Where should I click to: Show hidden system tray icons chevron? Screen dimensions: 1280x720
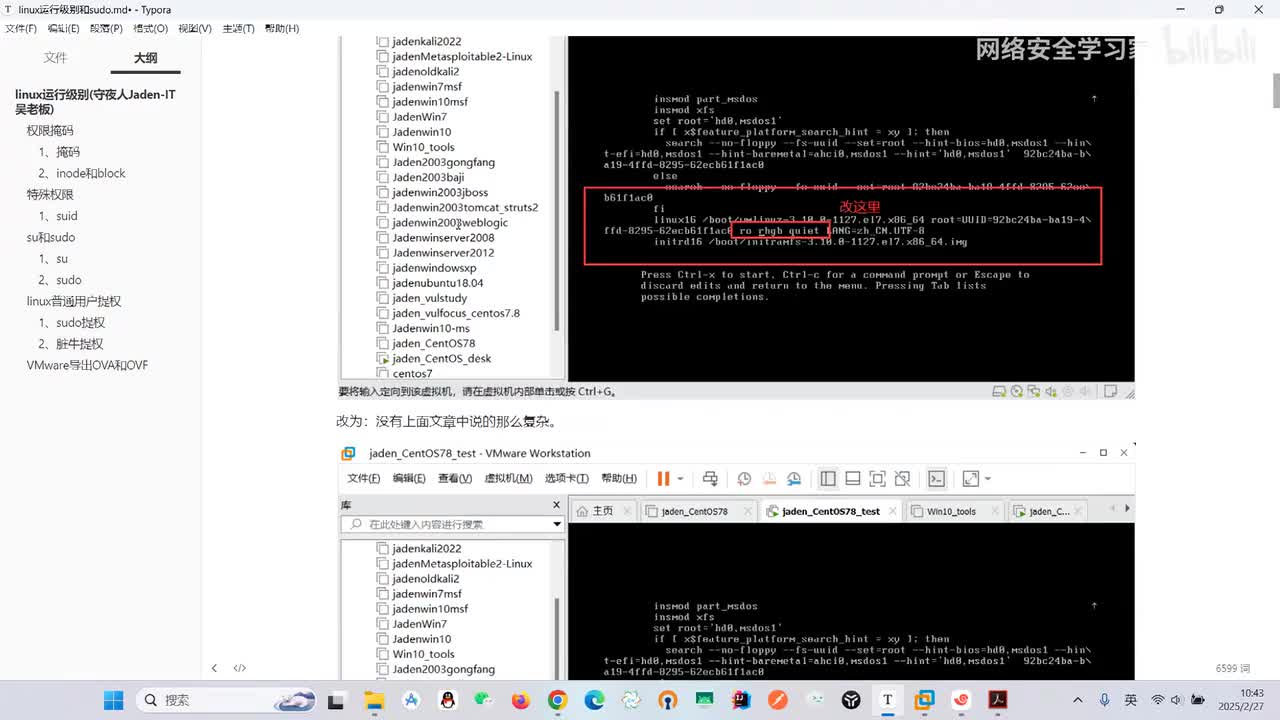tap(1077, 700)
